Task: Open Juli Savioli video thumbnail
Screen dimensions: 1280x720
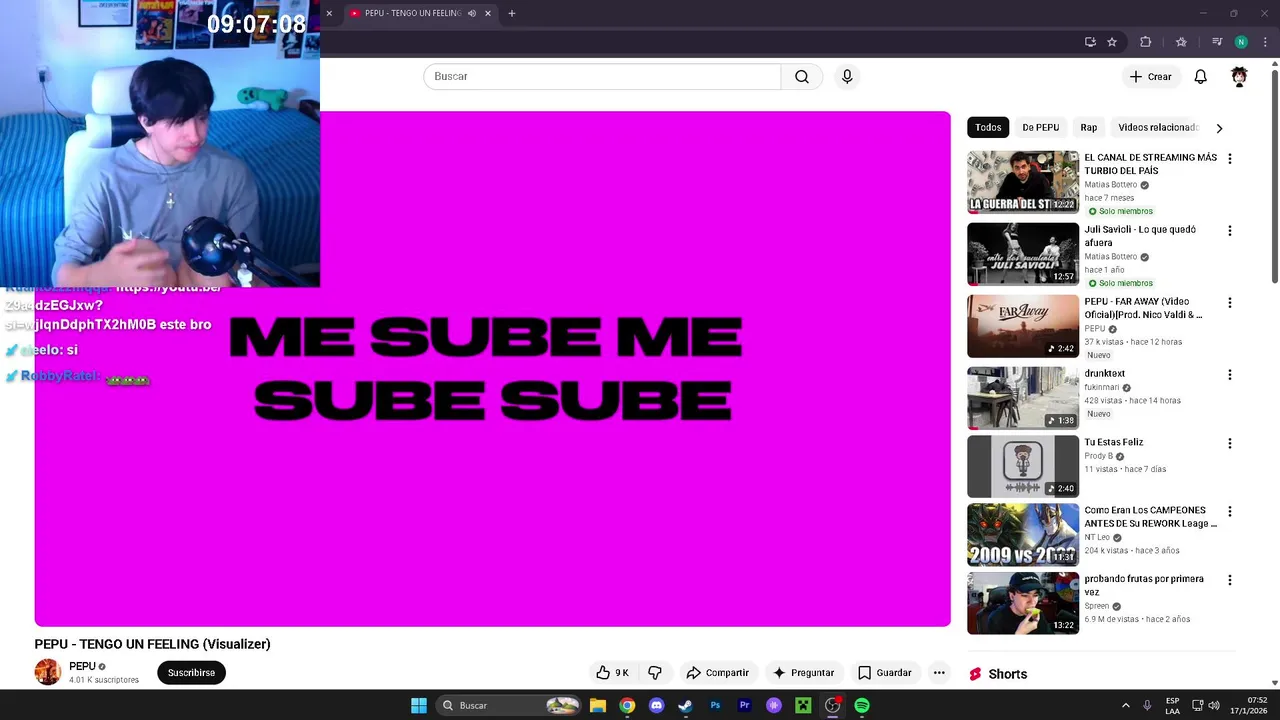Action: [x=1023, y=254]
